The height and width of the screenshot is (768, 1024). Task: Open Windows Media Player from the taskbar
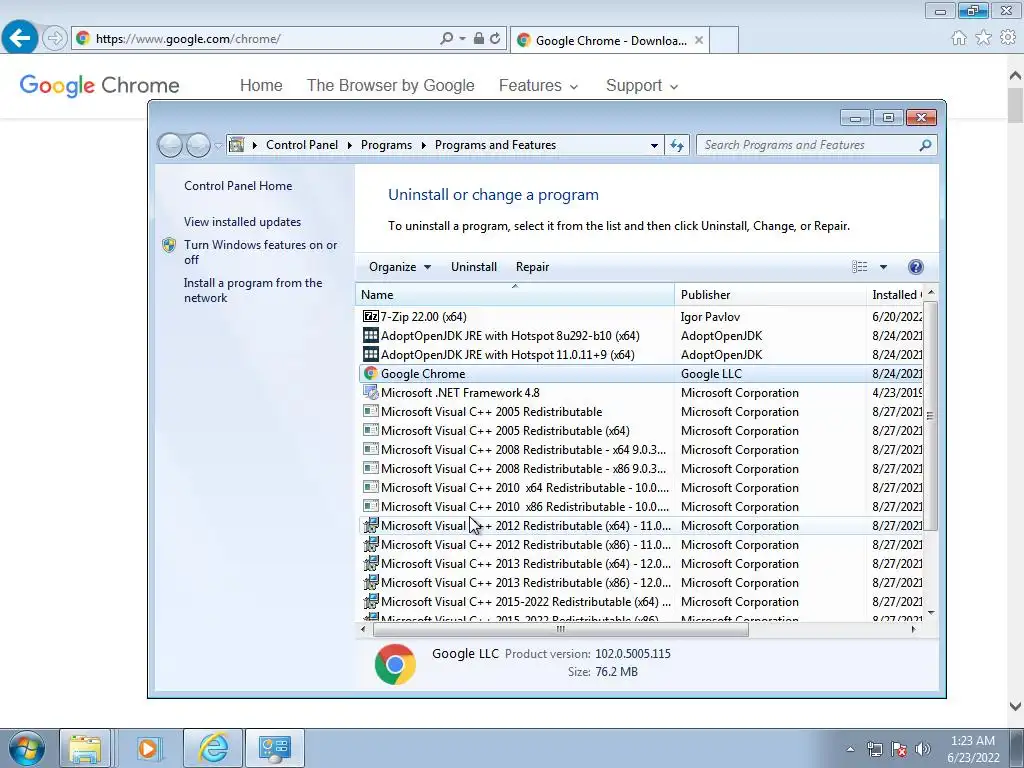tap(148, 748)
